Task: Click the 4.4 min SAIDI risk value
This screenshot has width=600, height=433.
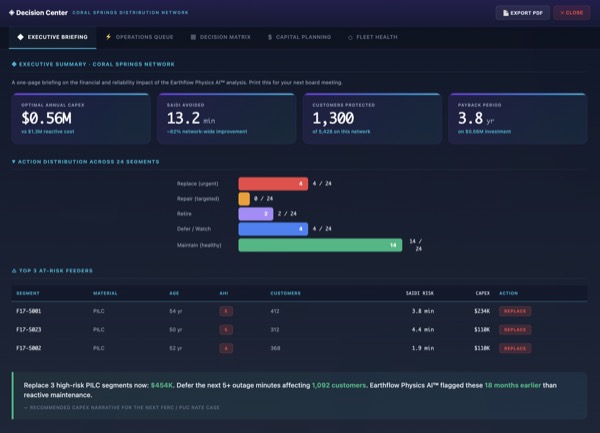Action: 423,330
